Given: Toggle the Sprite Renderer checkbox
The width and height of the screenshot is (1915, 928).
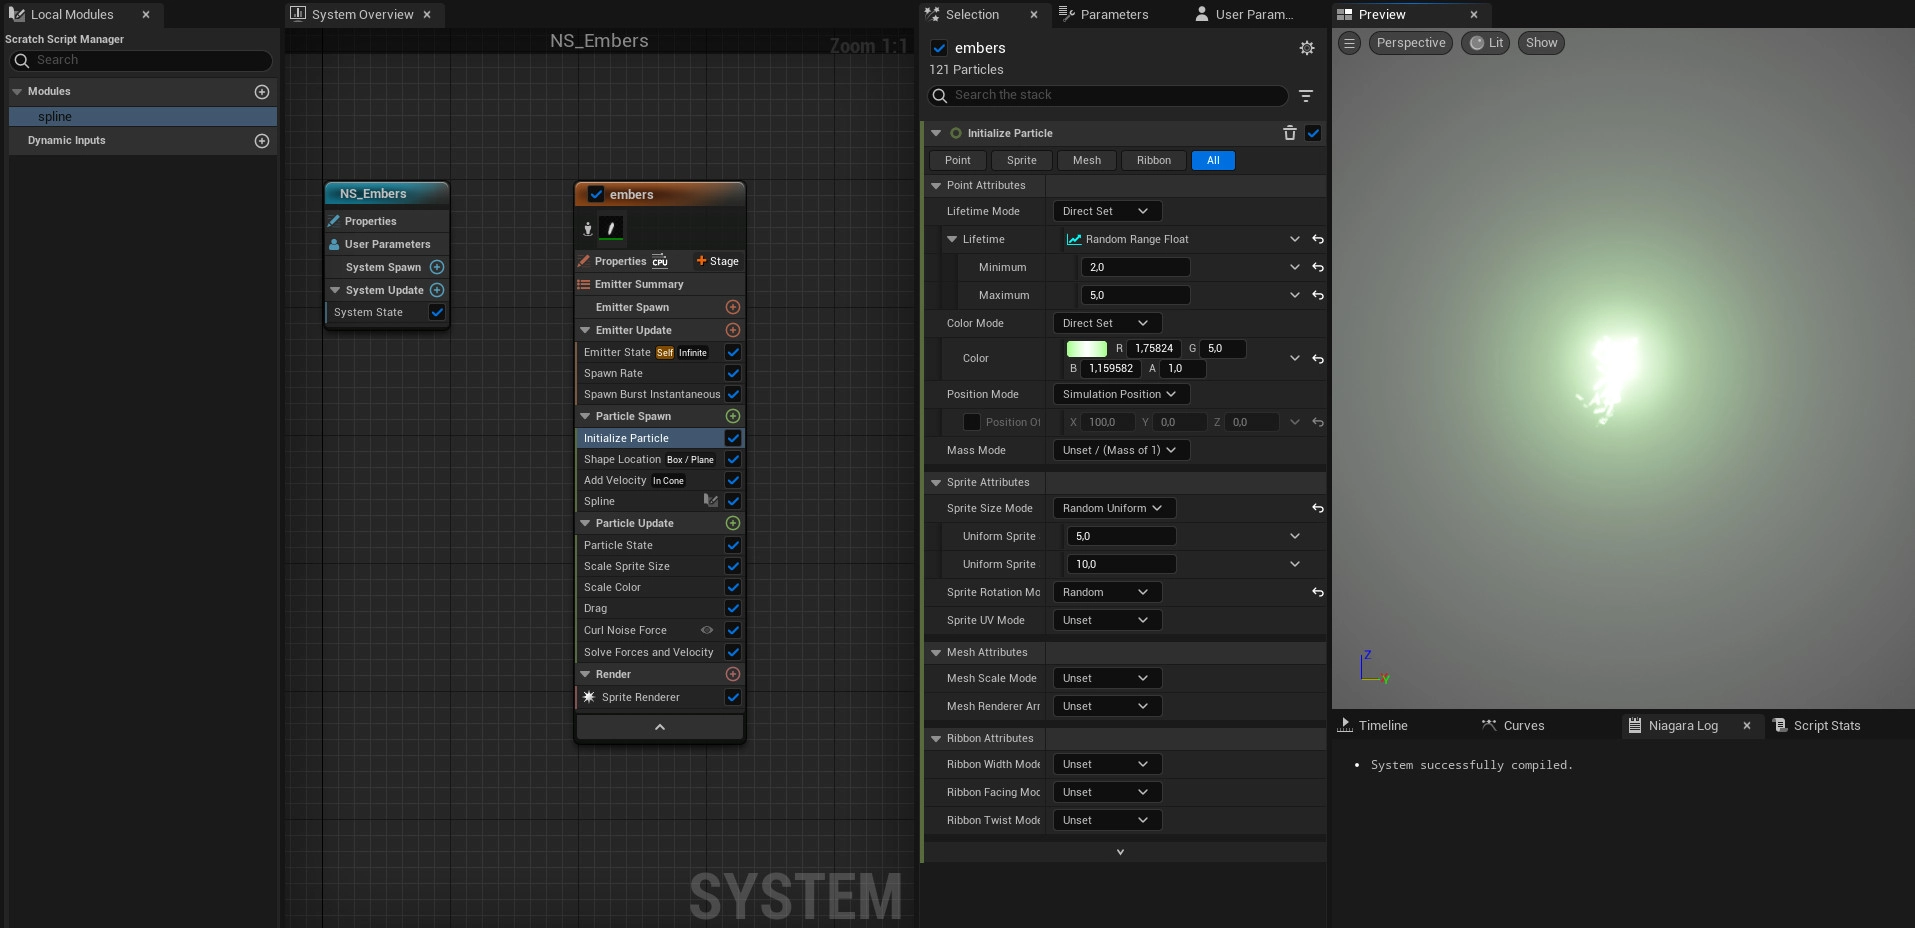Looking at the screenshot, I should [x=733, y=697].
